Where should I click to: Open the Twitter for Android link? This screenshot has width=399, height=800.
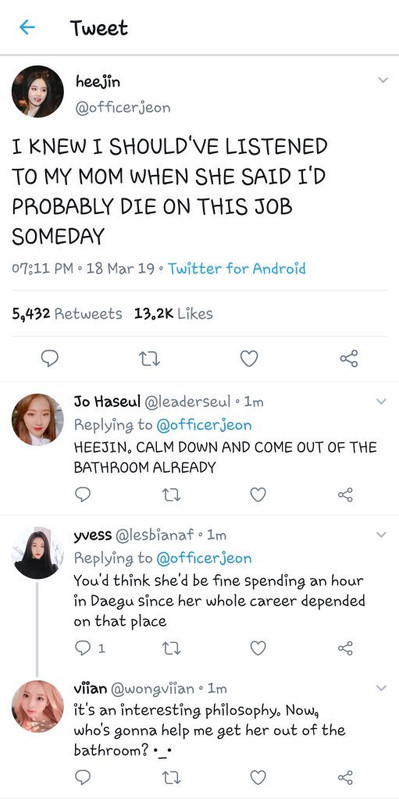coord(237,268)
